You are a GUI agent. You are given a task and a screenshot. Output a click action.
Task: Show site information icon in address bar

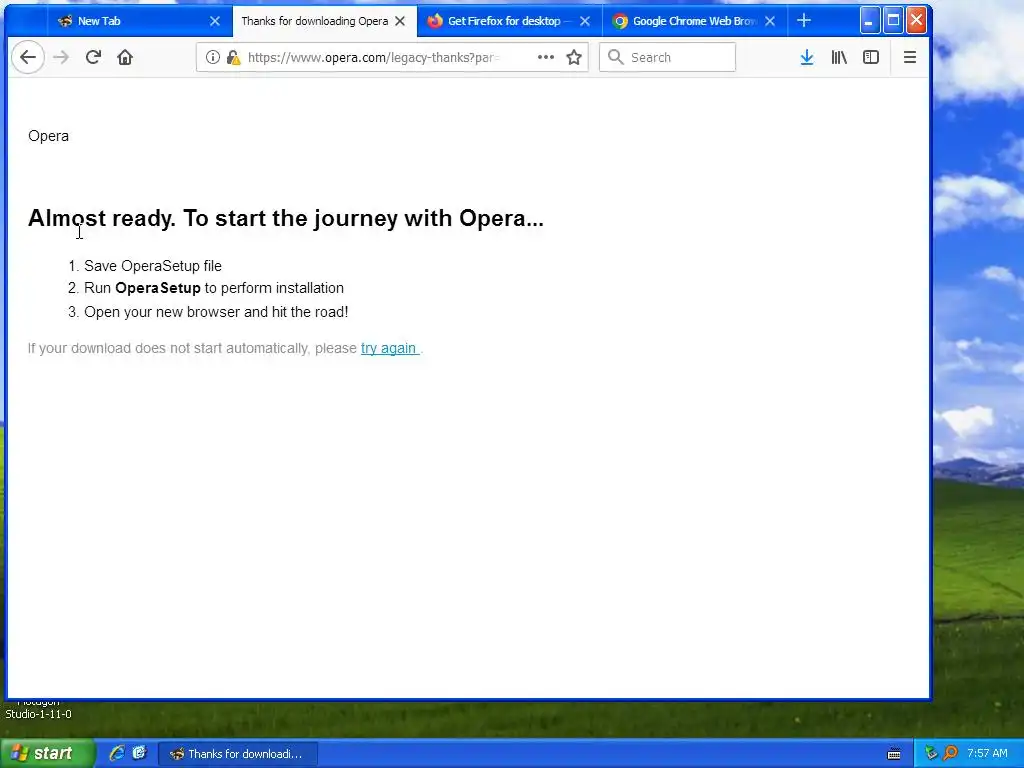point(213,57)
